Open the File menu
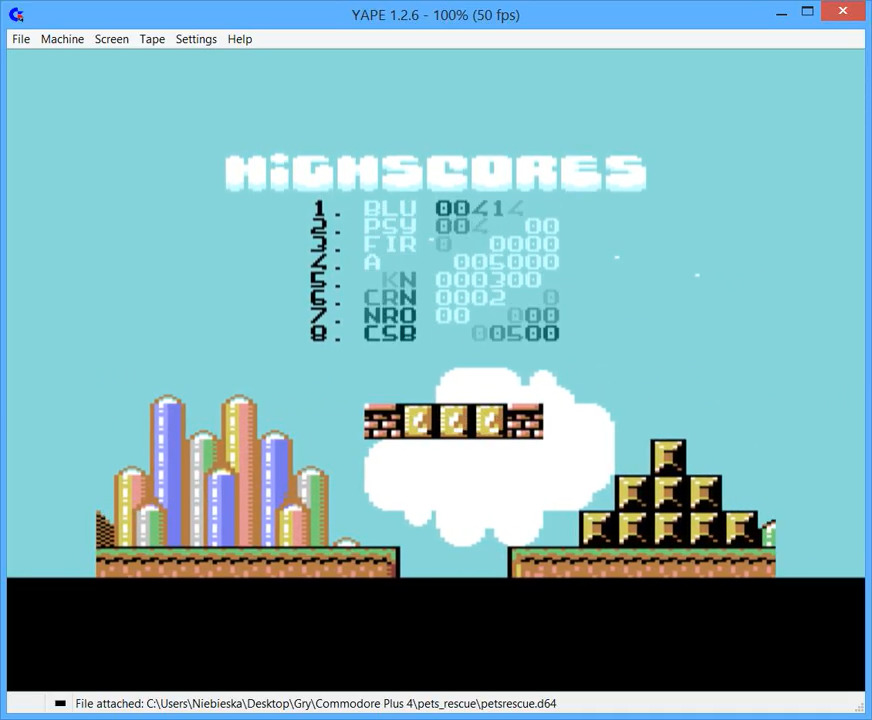The width and height of the screenshot is (872, 720). pyautogui.click(x=21, y=39)
